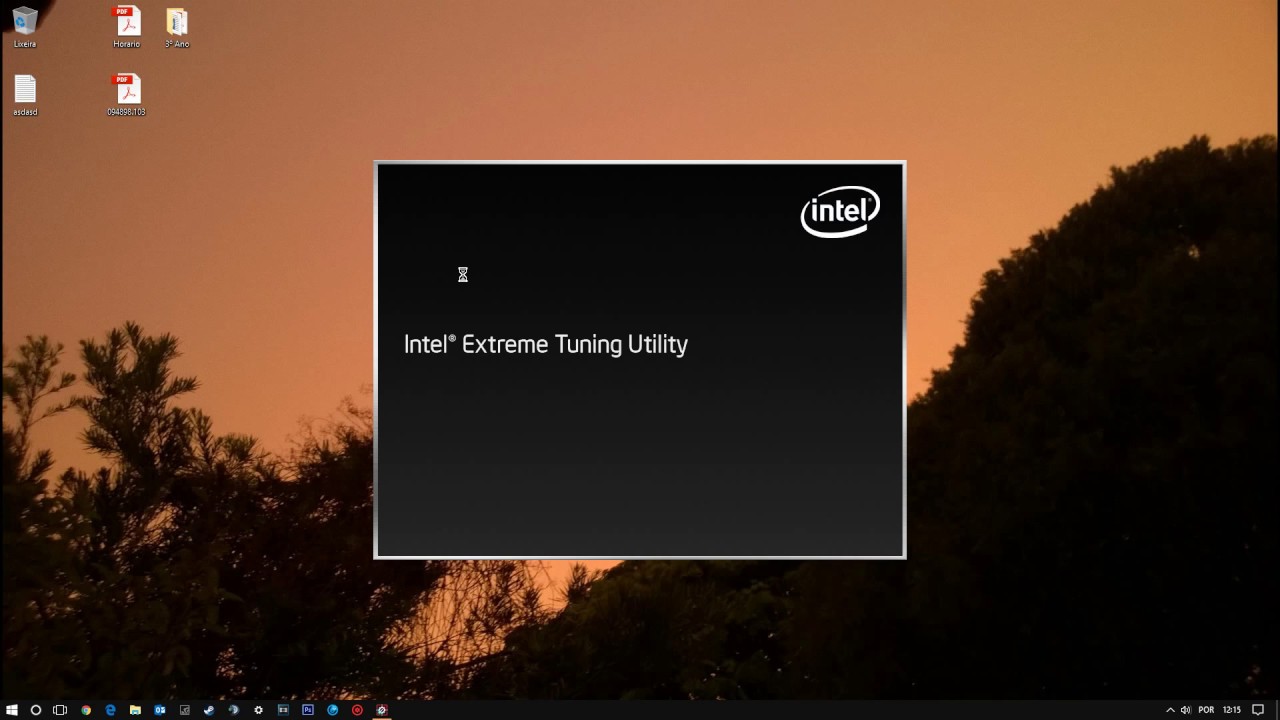The height and width of the screenshot is (720, 1280).
Task: Open Photoshop from the taskbar
Action: (308, 710)
